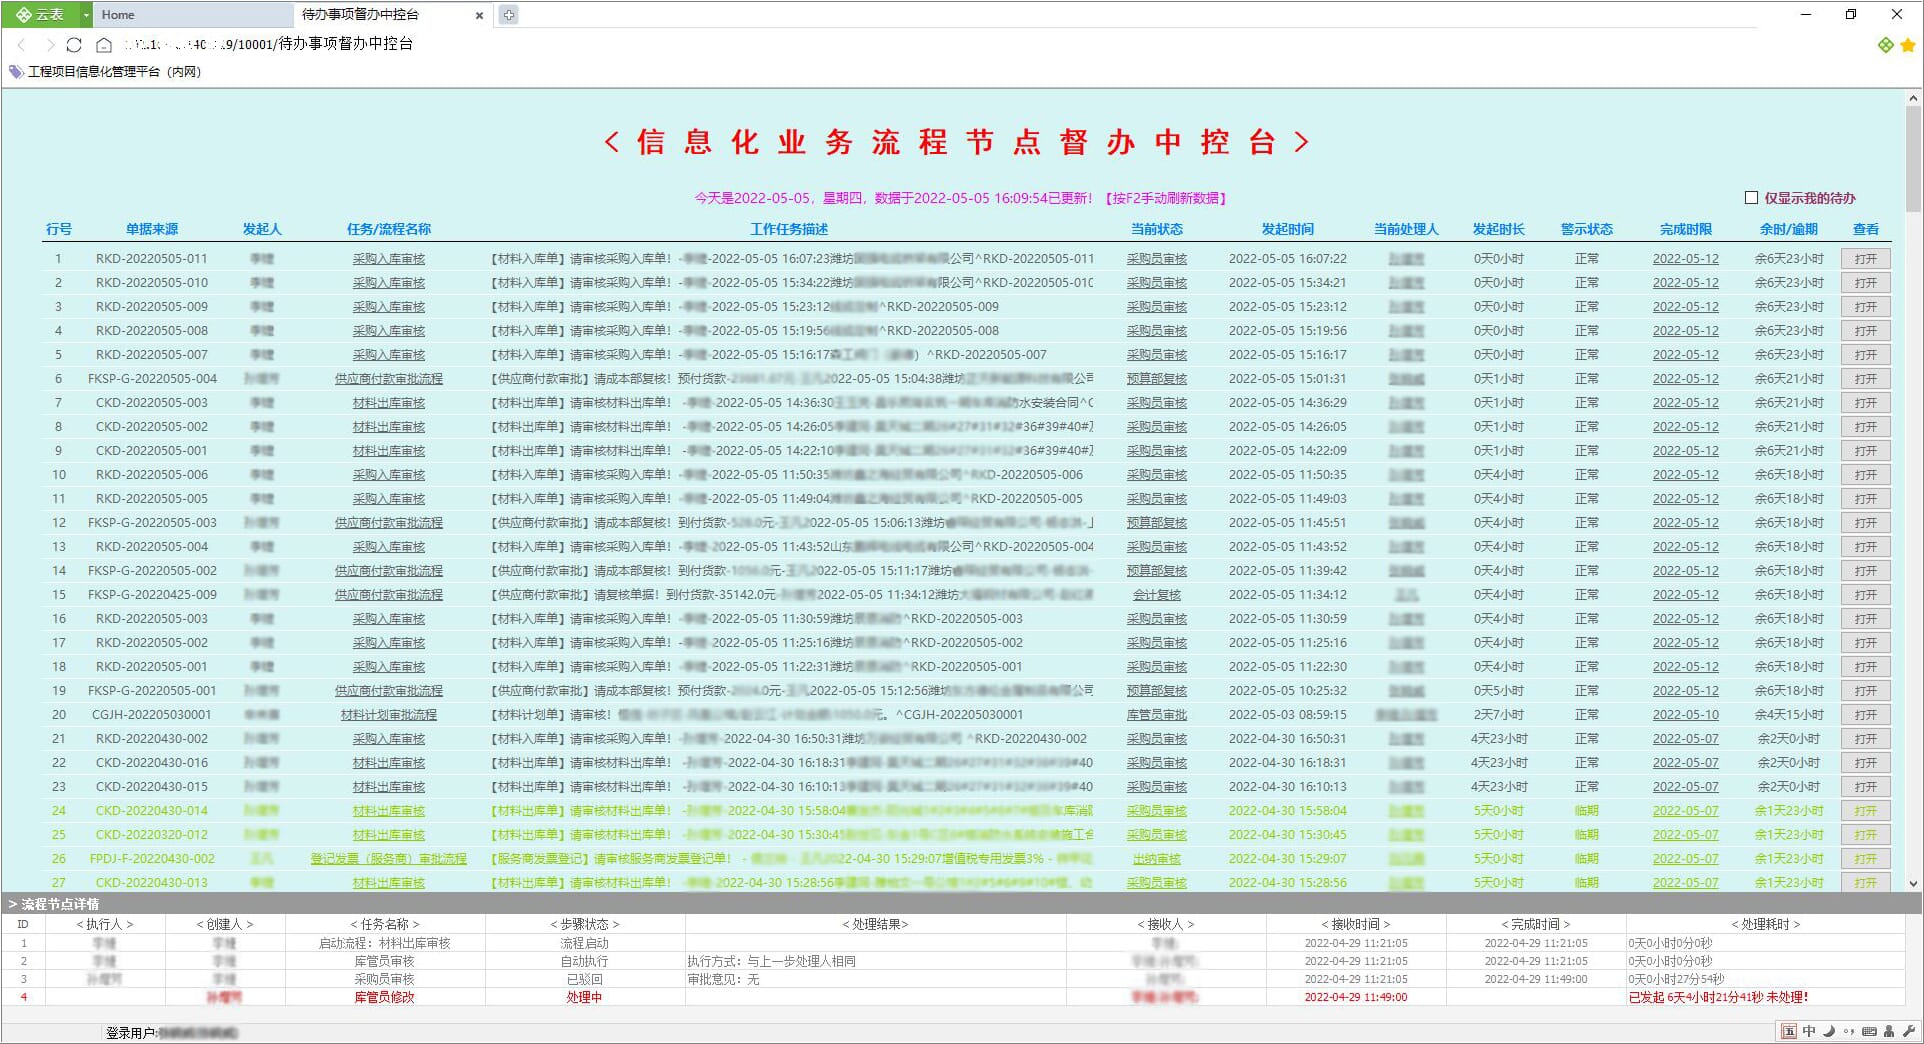The height and width of the screenshot is (1044, 1924).
Task: Click 会计复核 status link in row 15
Action: click(x=1157, y=595)
